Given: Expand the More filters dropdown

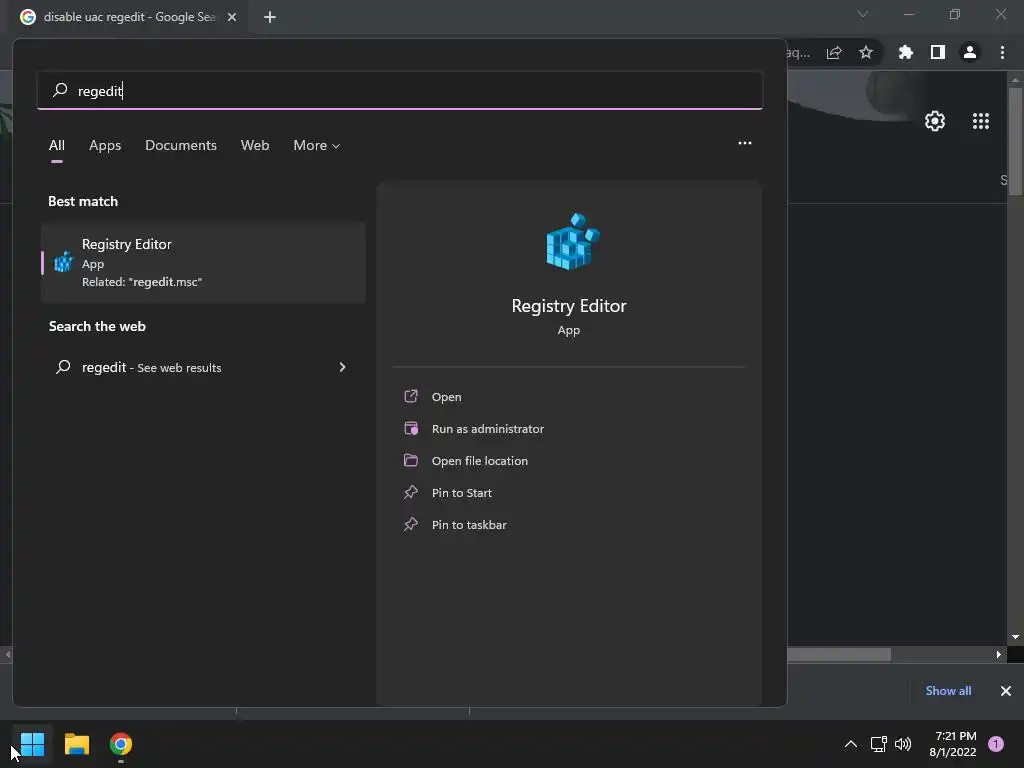Looking at the screenshot, I should [x=317, y=146].
